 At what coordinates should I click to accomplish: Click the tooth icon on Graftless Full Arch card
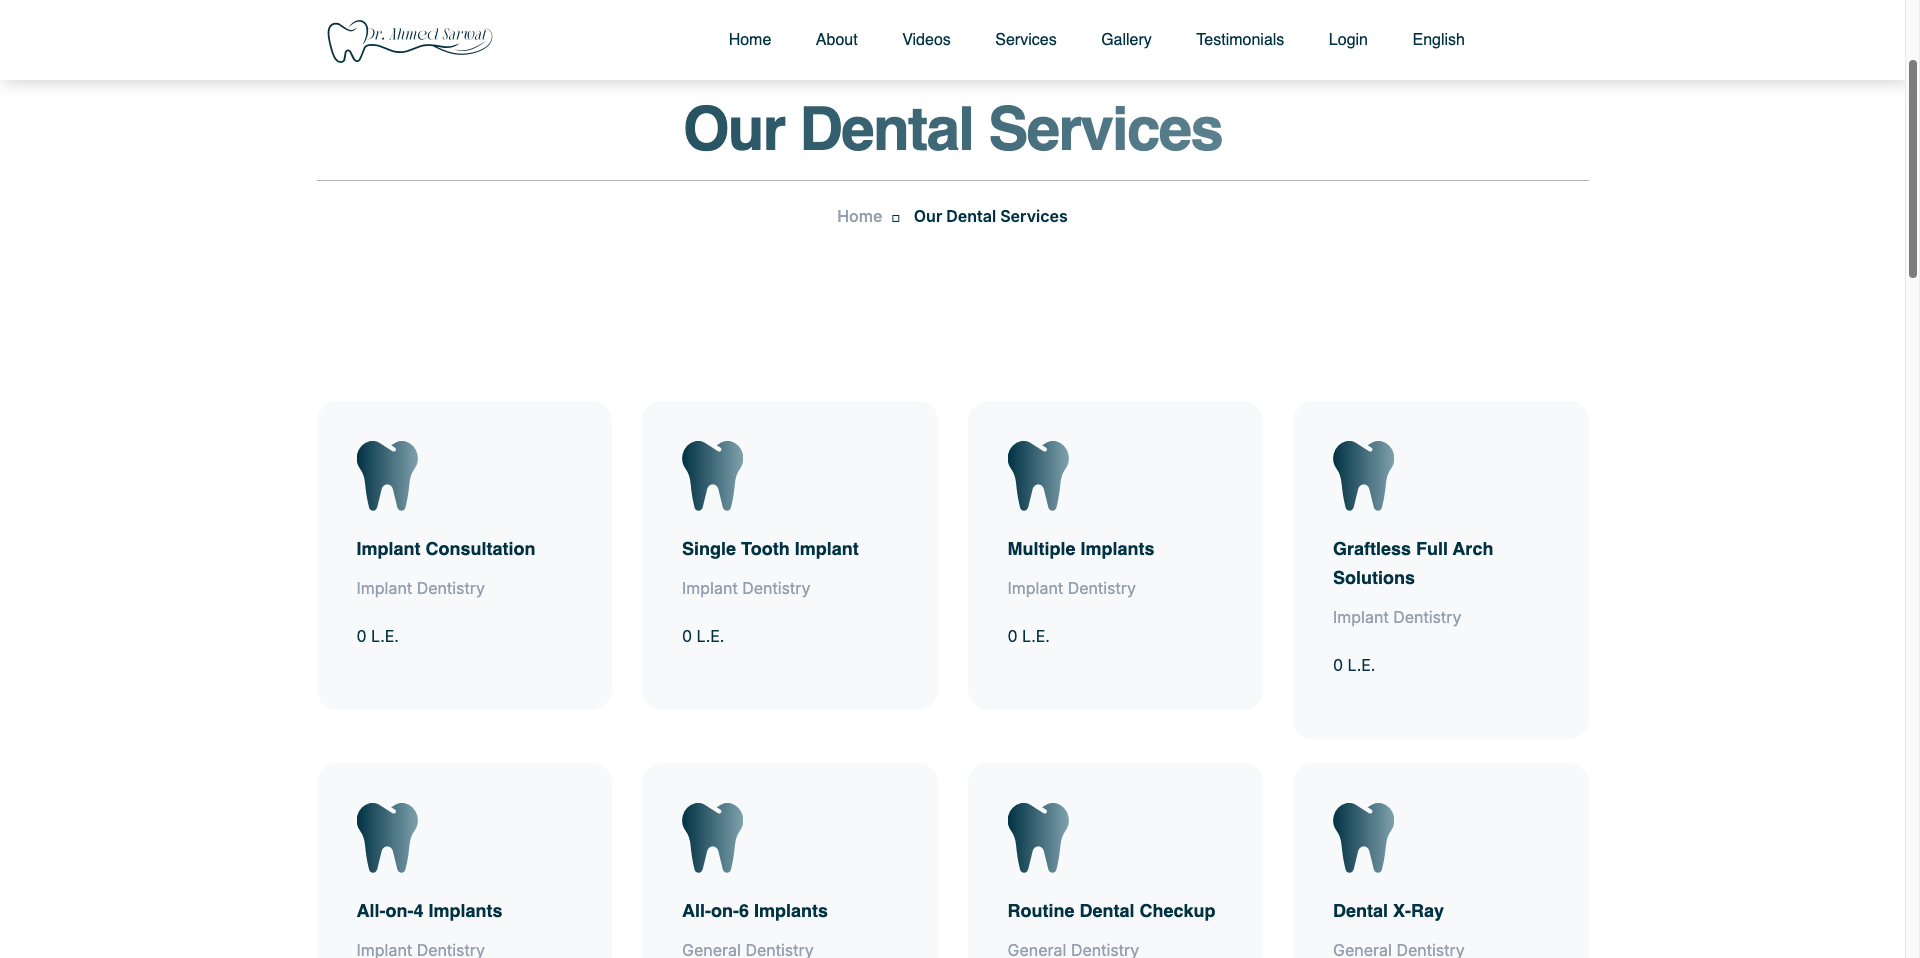coord(1363,476)
